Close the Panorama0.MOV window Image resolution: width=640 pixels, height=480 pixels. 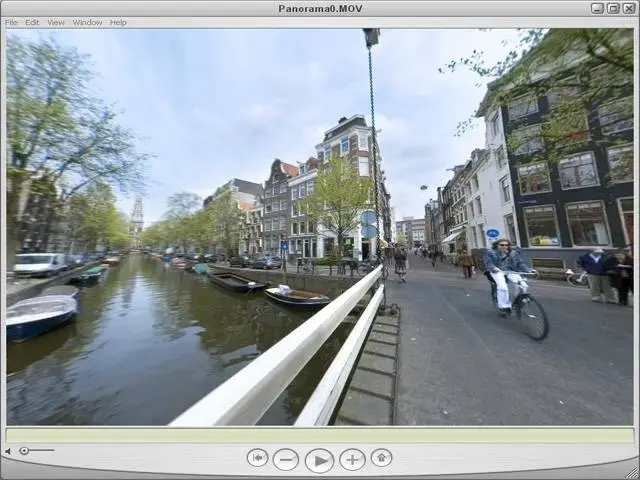629,8
